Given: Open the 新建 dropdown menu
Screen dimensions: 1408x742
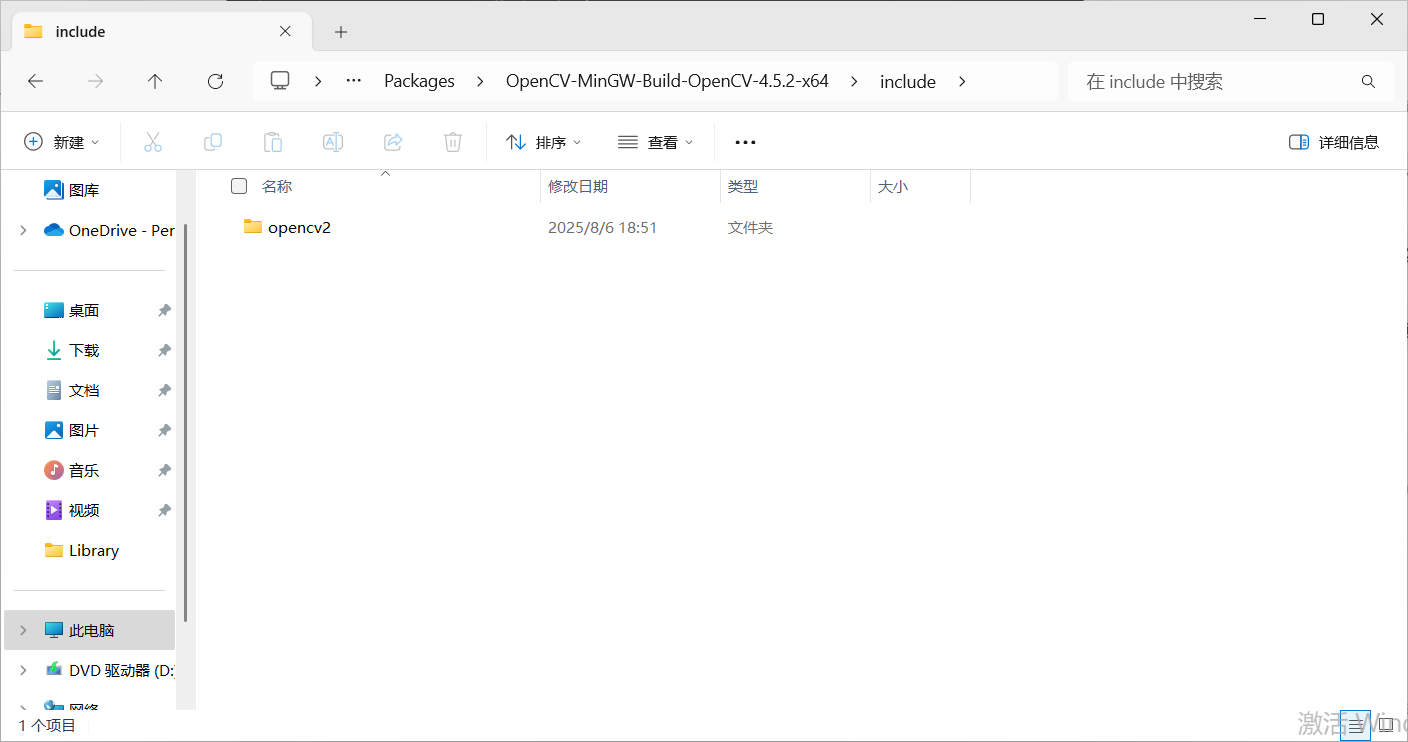Looking at the screenshot, I should 62,141.
